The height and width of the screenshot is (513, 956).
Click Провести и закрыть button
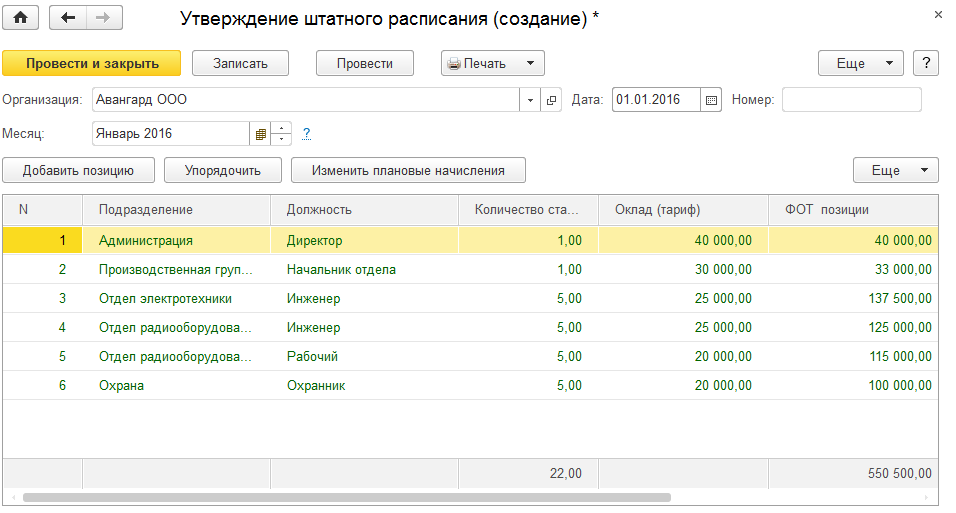(x=92, y=63)
